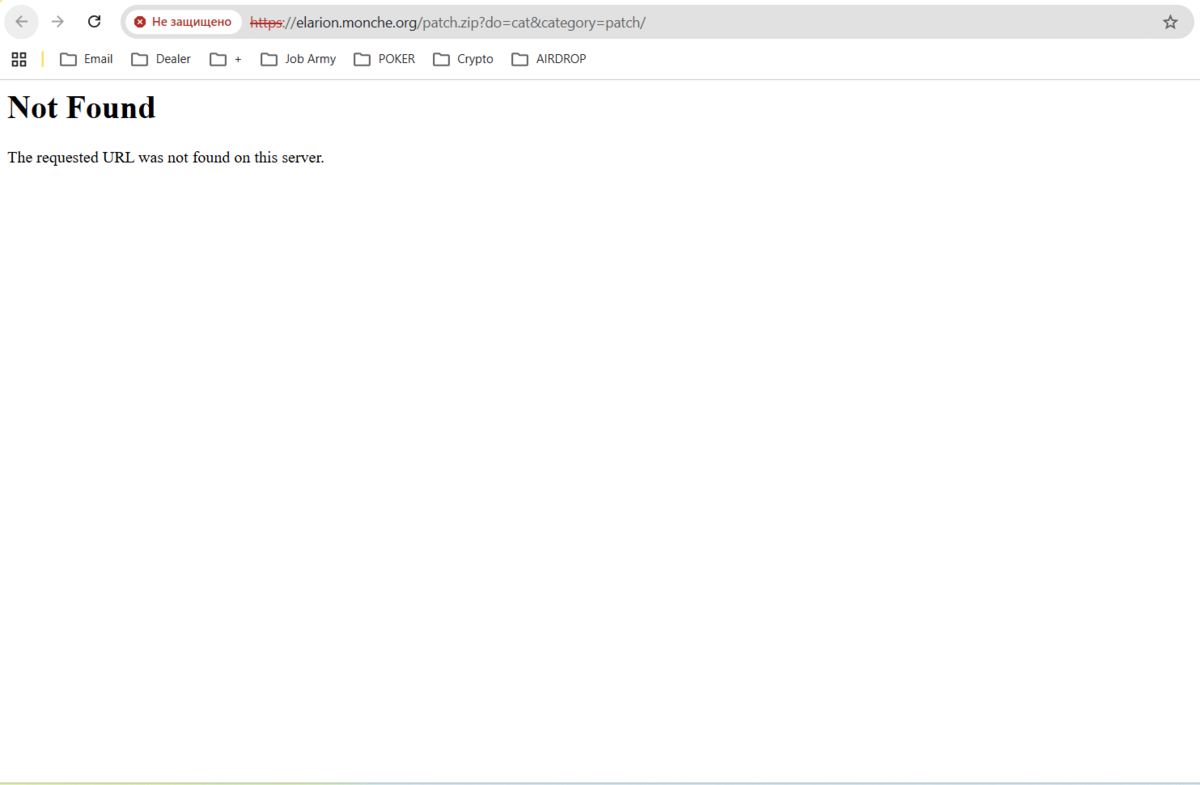Open the "+" bookmarks folder
Viewport: 1200px width, 785px height.
click(x=226, y=59)
